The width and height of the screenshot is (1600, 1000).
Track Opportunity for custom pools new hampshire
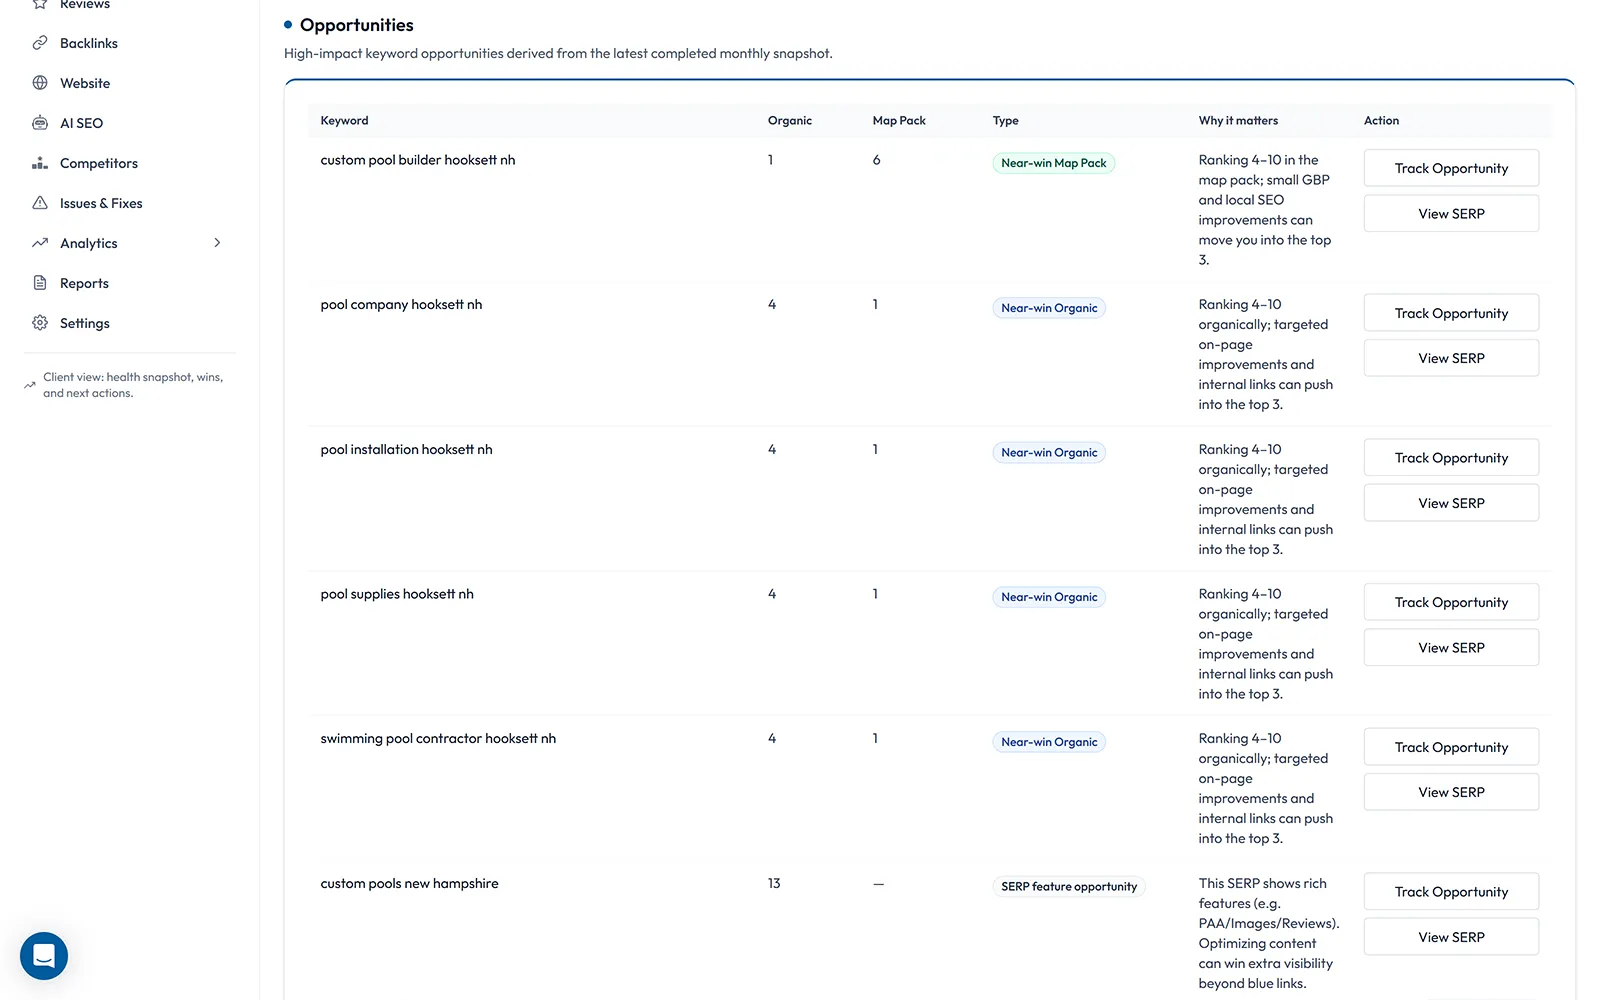[1450, 891]
